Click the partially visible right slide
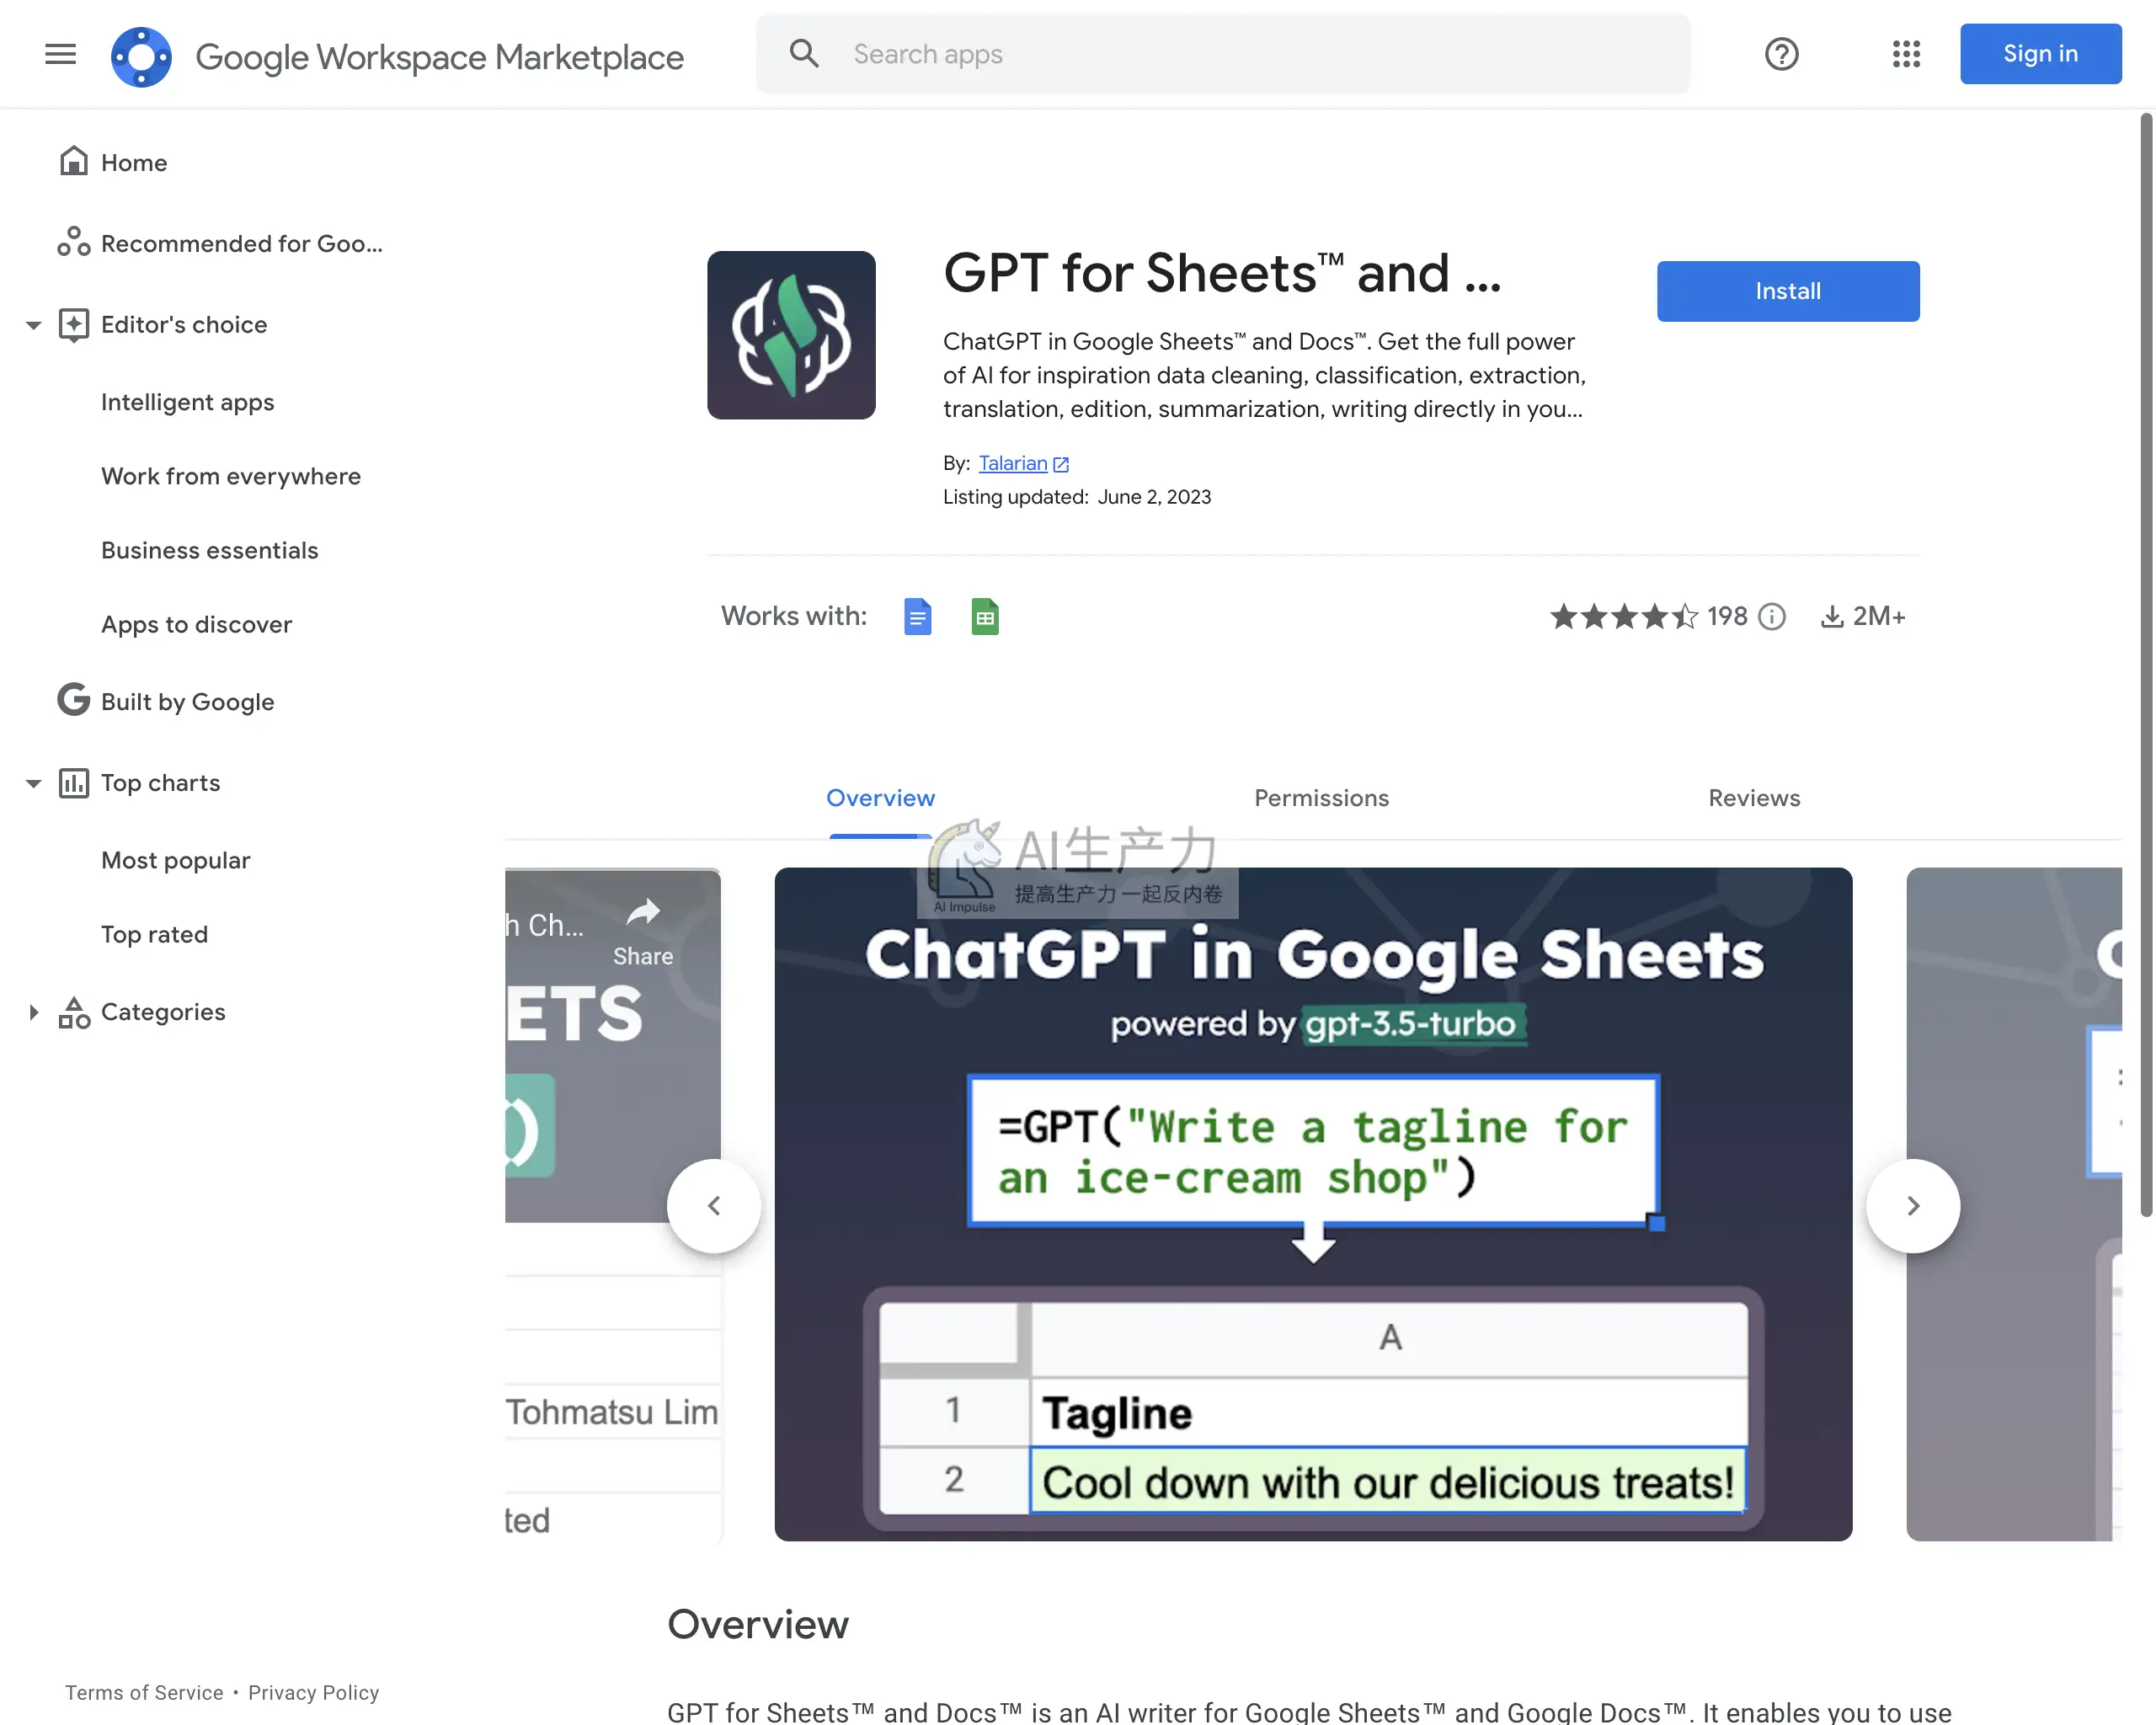Image resolution: width=2156 pixels, height=1725 pixels. click(2014, 1204)
